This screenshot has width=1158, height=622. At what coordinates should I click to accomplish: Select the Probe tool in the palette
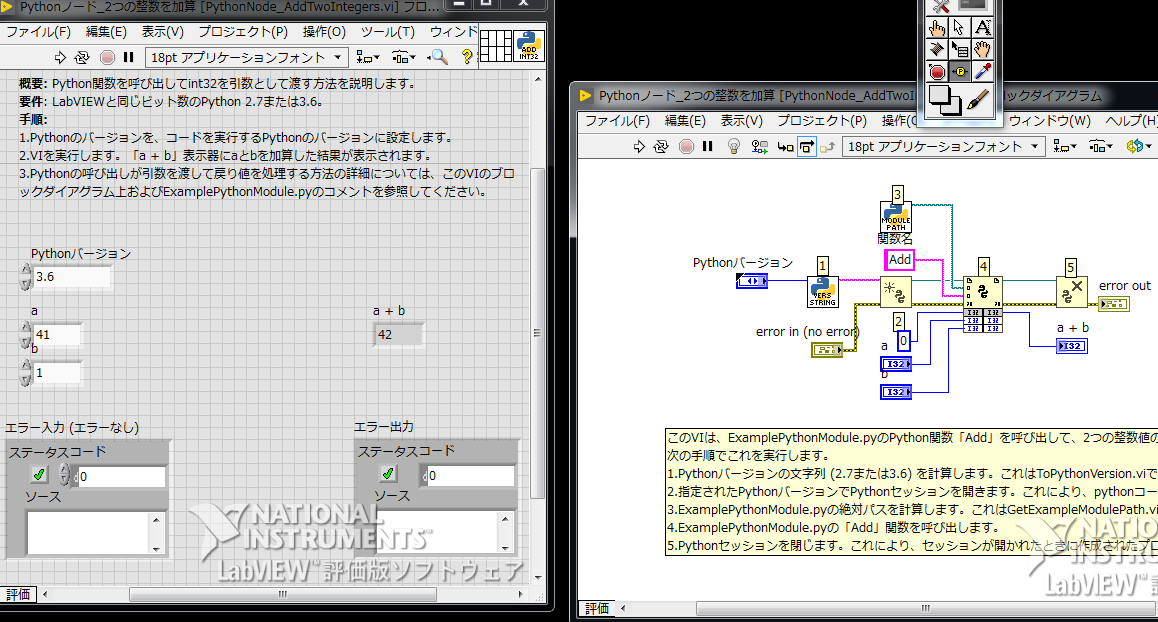tap(960, 71)
